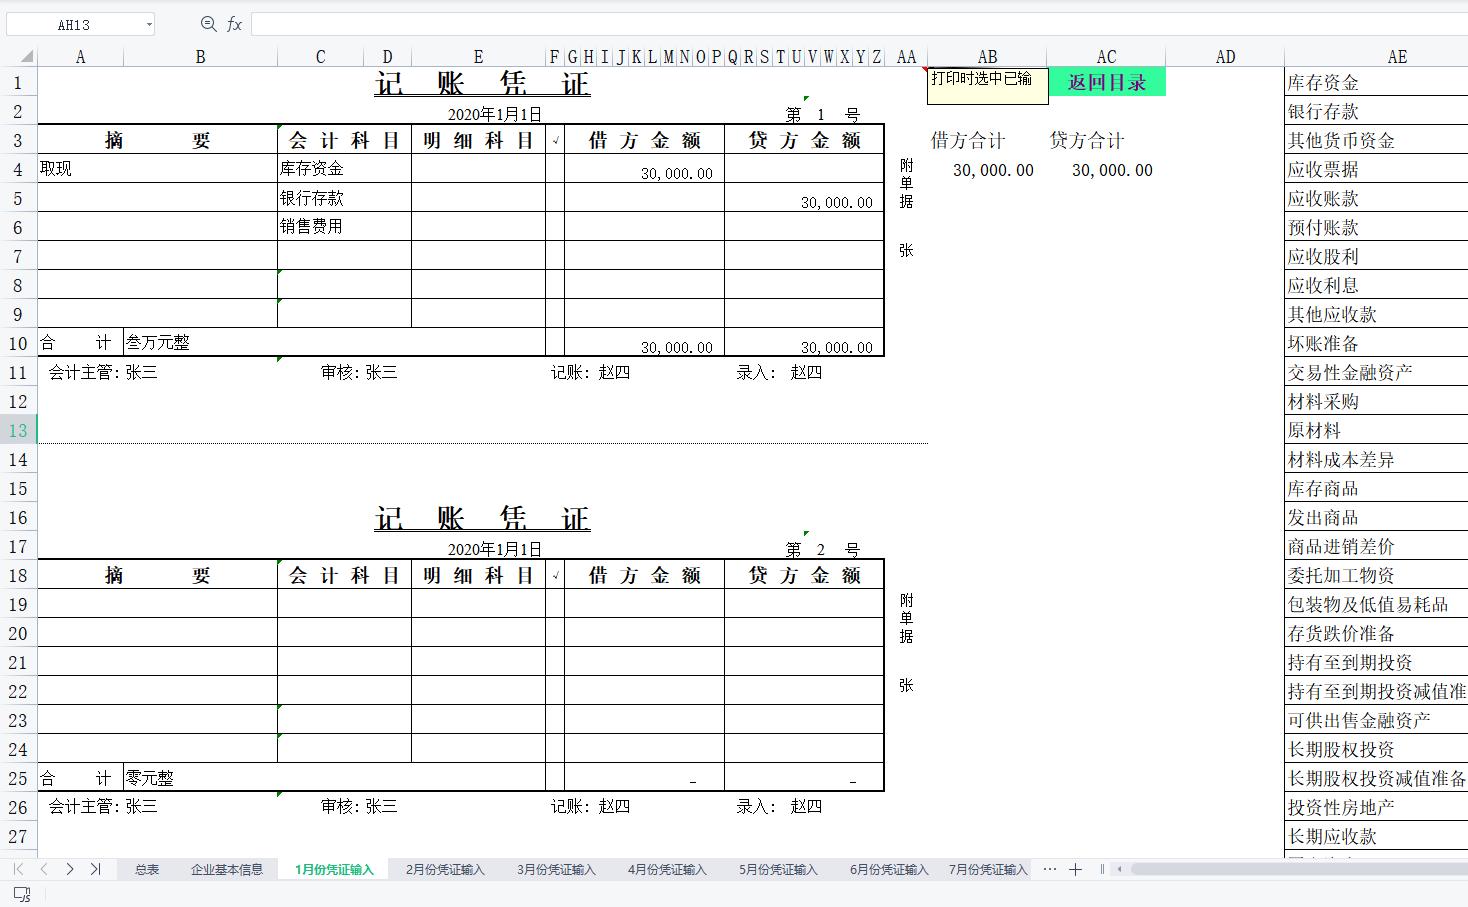Switch to the 7月份凭证输入 sheet tab

(988, 869)
